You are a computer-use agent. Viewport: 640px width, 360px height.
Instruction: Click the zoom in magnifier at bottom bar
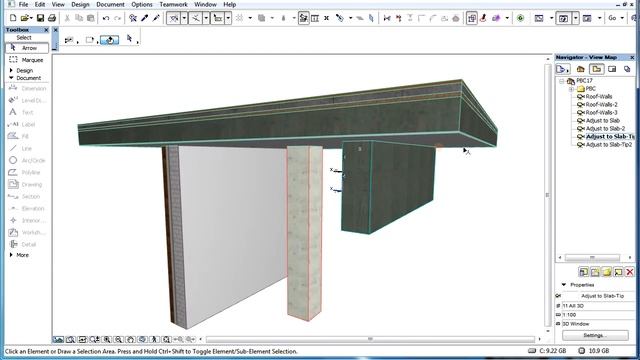tap(107, 339)
